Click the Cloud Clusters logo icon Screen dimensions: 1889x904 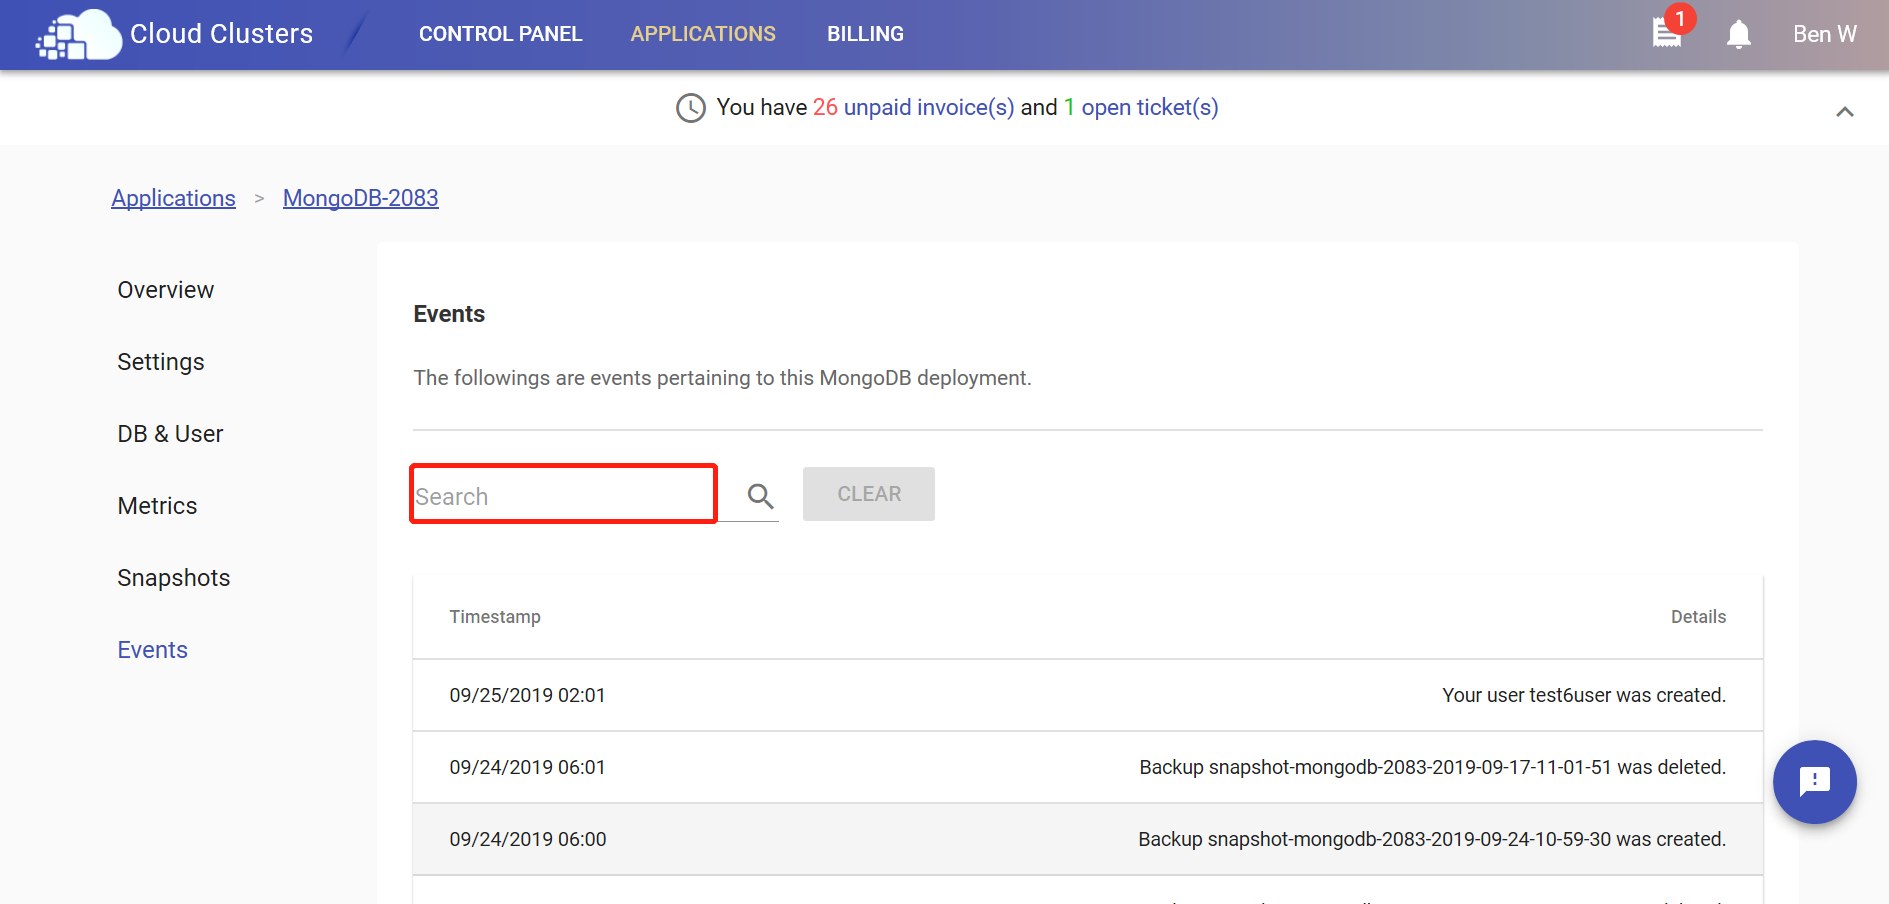(79, 35)
